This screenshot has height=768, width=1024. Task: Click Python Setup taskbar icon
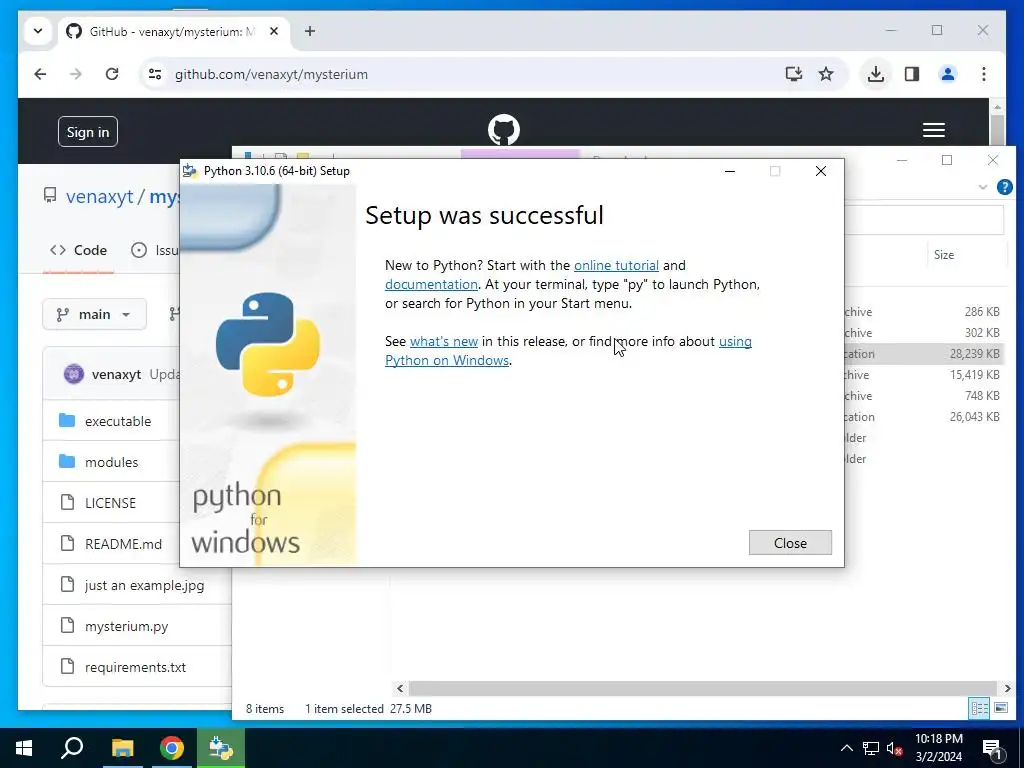(x=221, y=748)
